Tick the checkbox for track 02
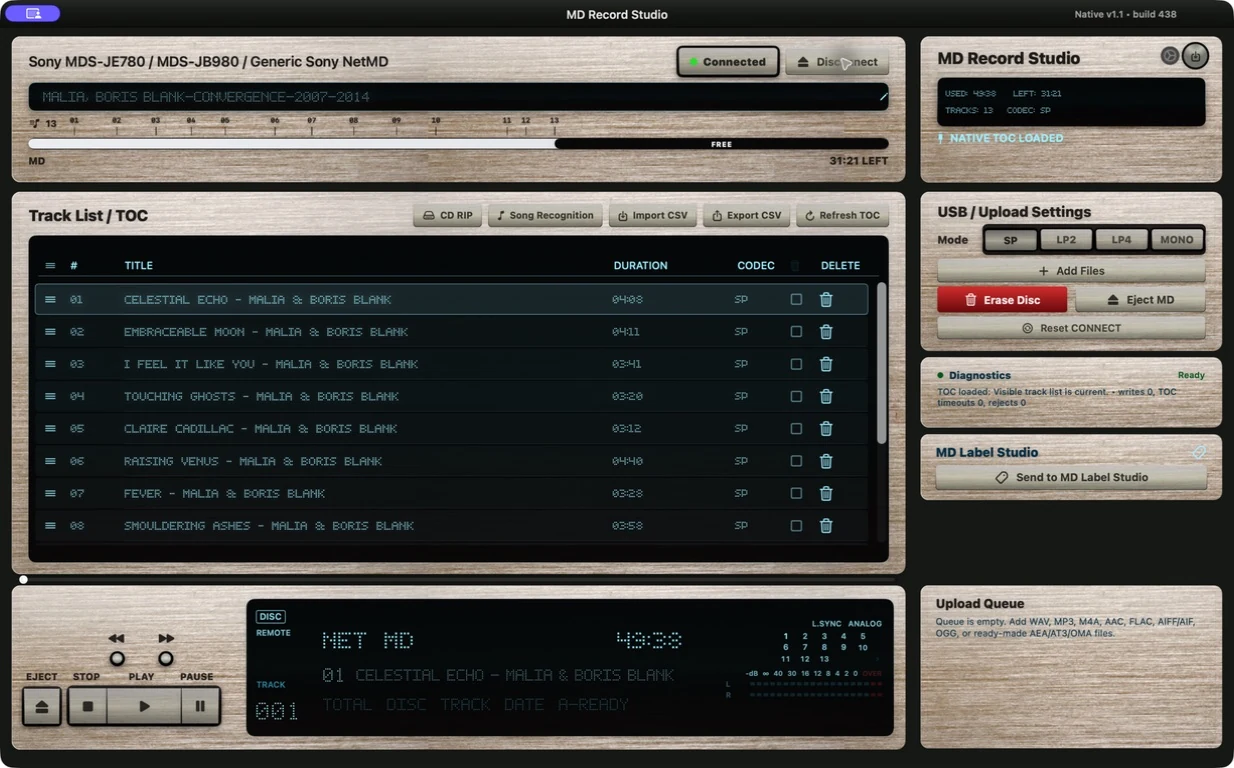Viewport: 1234px width, 768px height. pos(796,332)
